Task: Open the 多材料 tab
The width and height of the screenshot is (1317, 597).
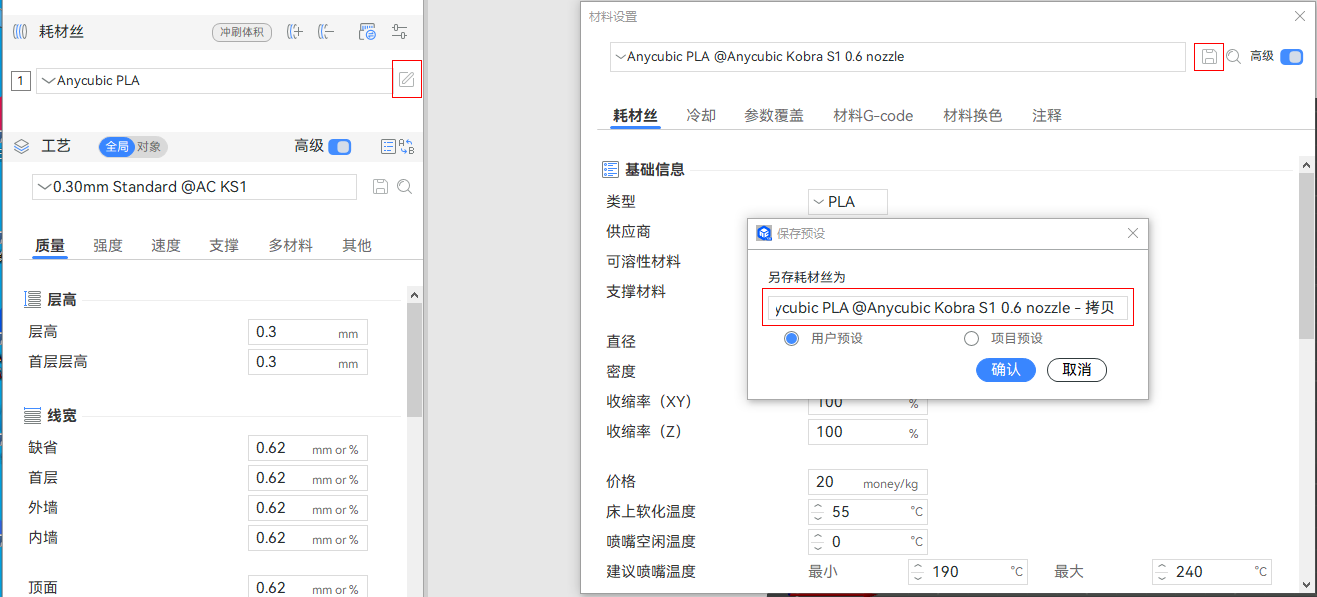Action: click(290, 246)
